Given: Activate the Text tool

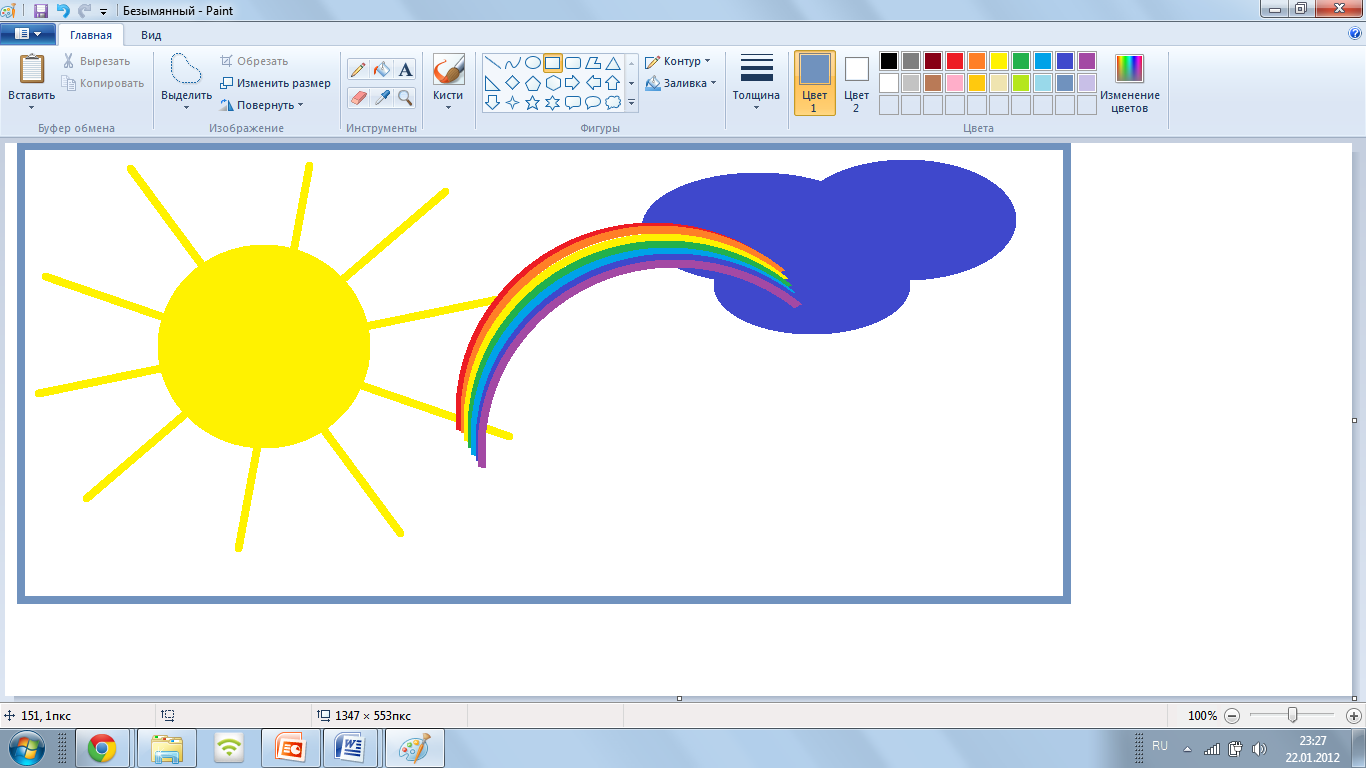Looking at the screenshot, I should (405, 69).
